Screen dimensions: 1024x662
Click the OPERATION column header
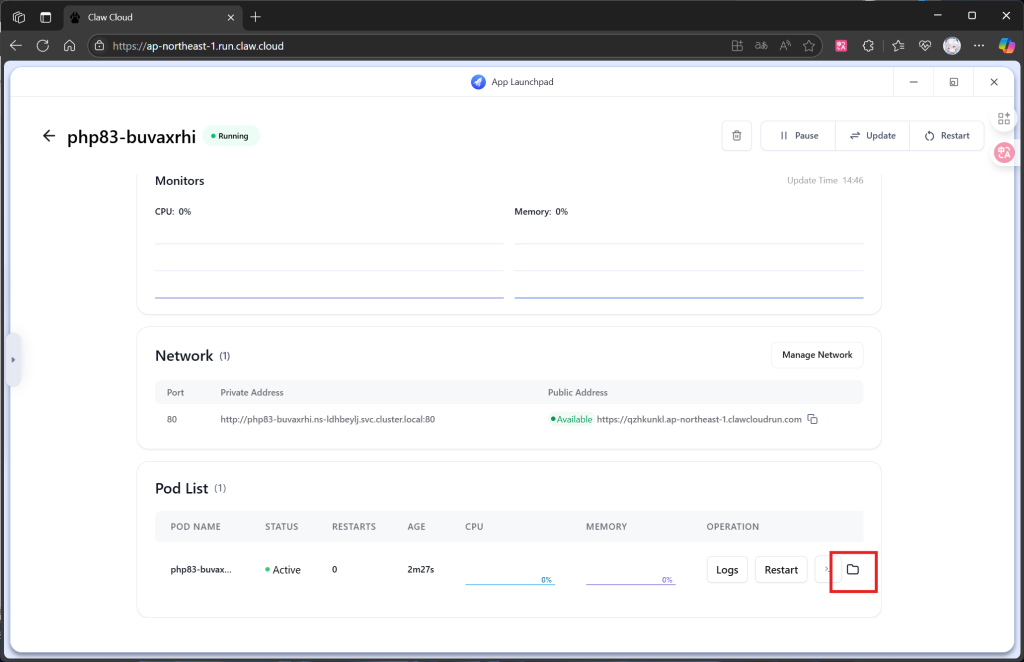[x=733, y=526]
